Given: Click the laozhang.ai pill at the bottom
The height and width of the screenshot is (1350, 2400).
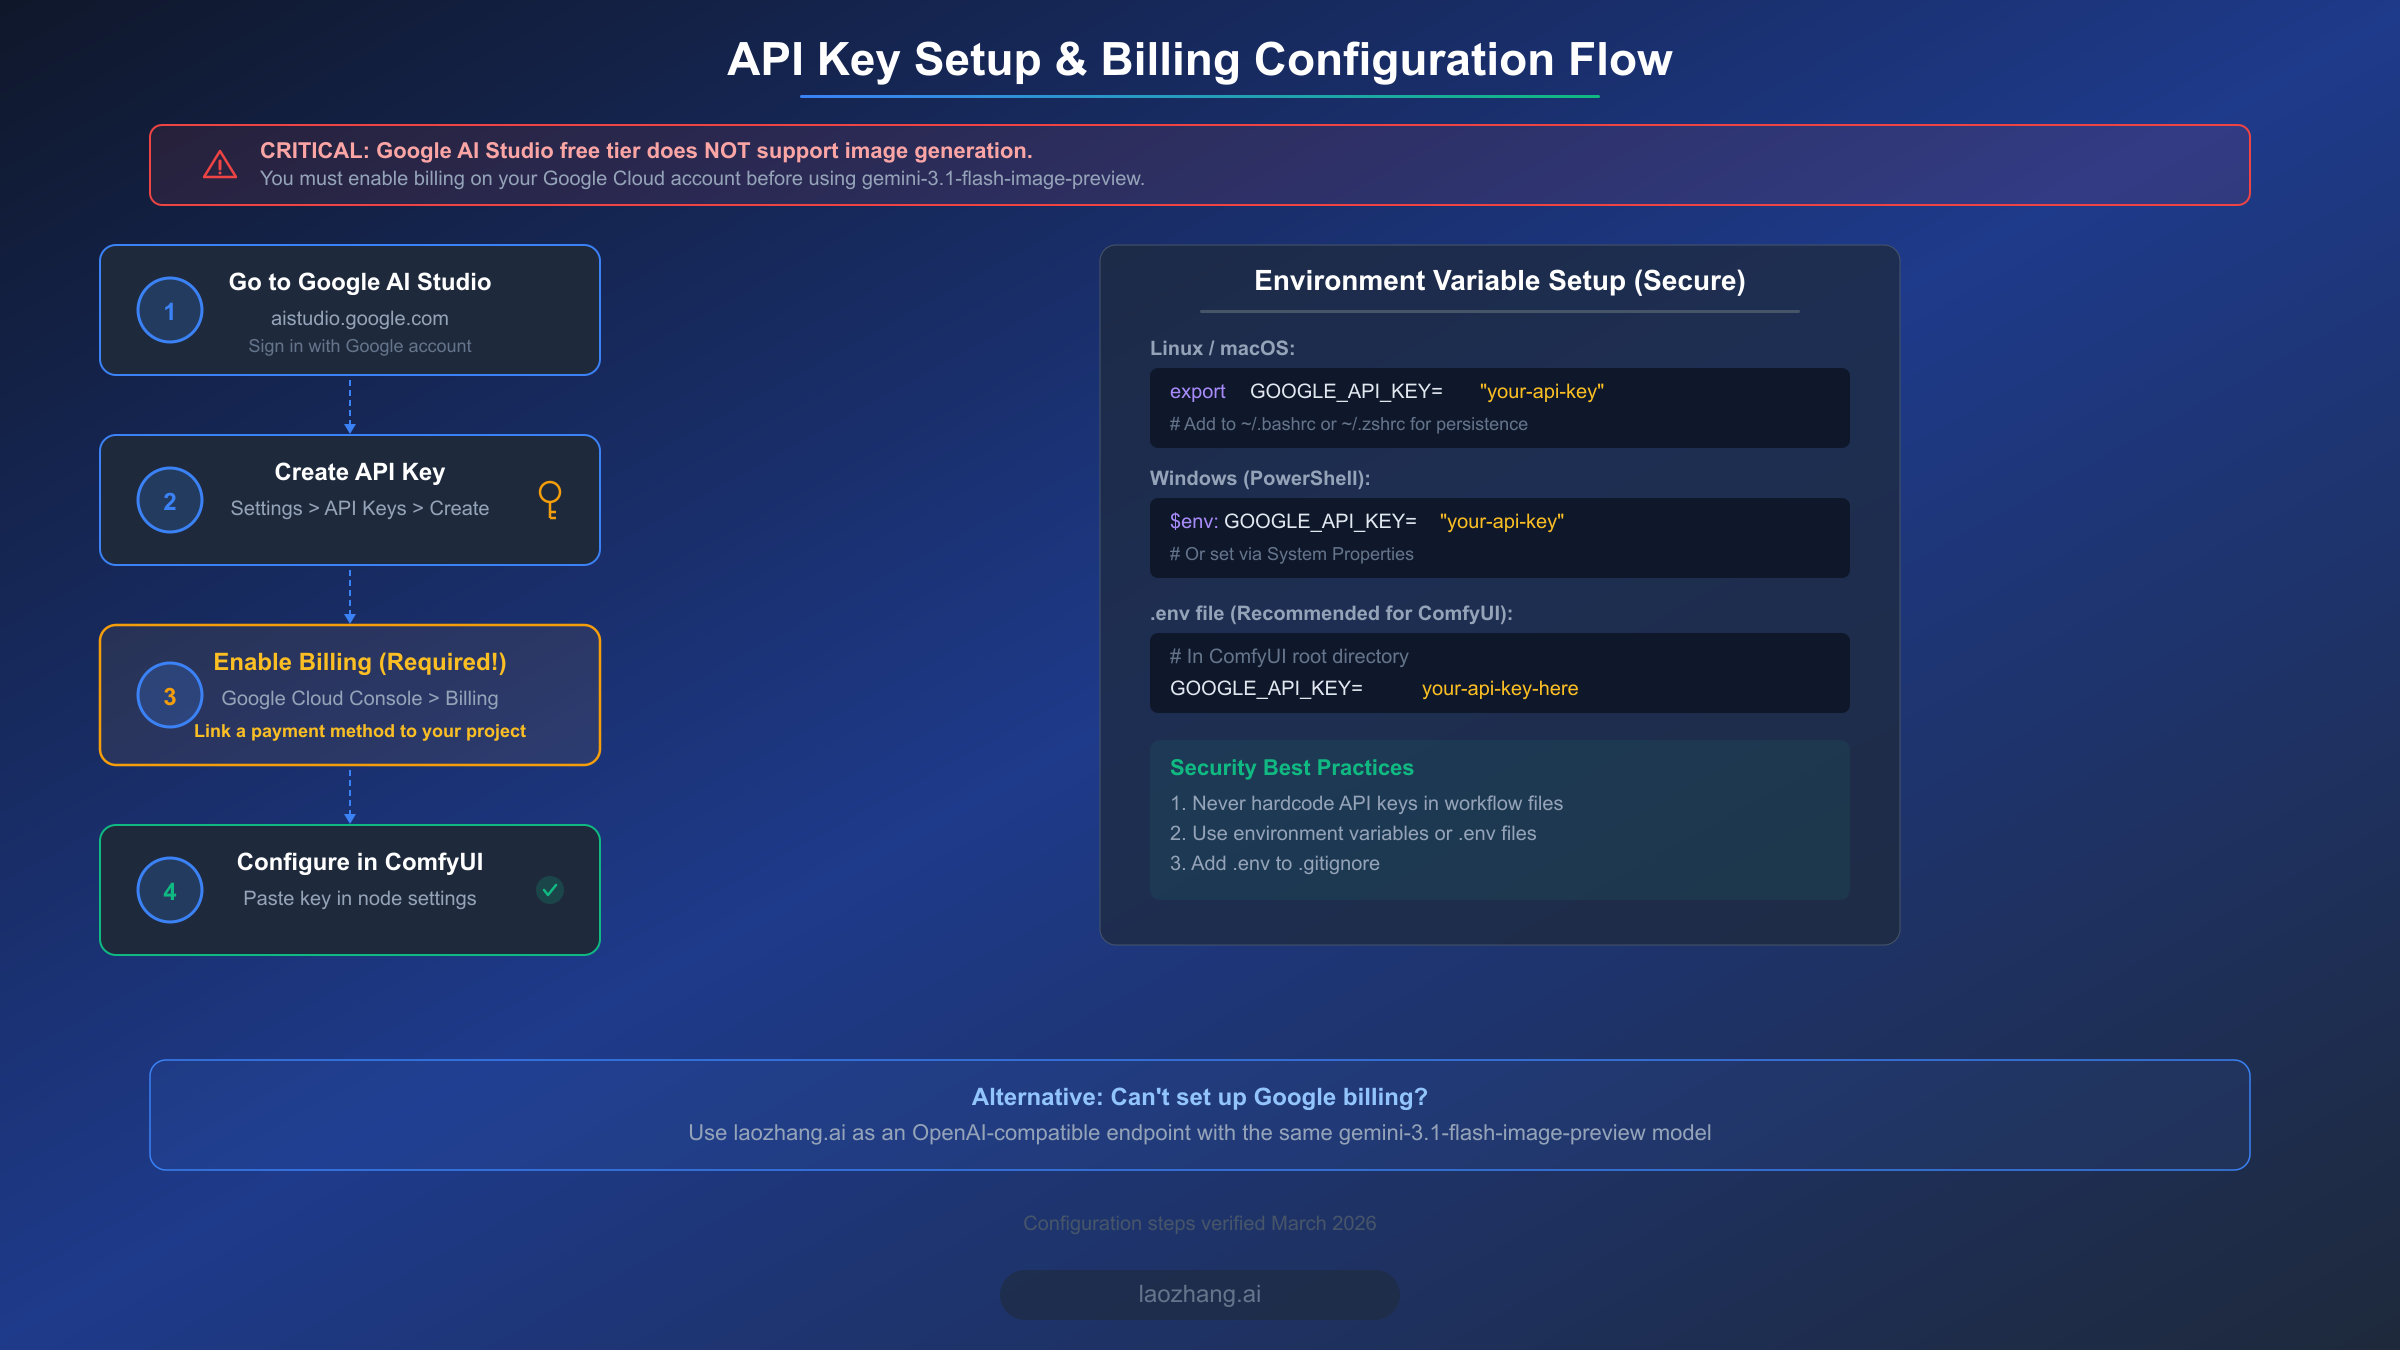Looking at the screenshot, I should pos(1199,1293).
